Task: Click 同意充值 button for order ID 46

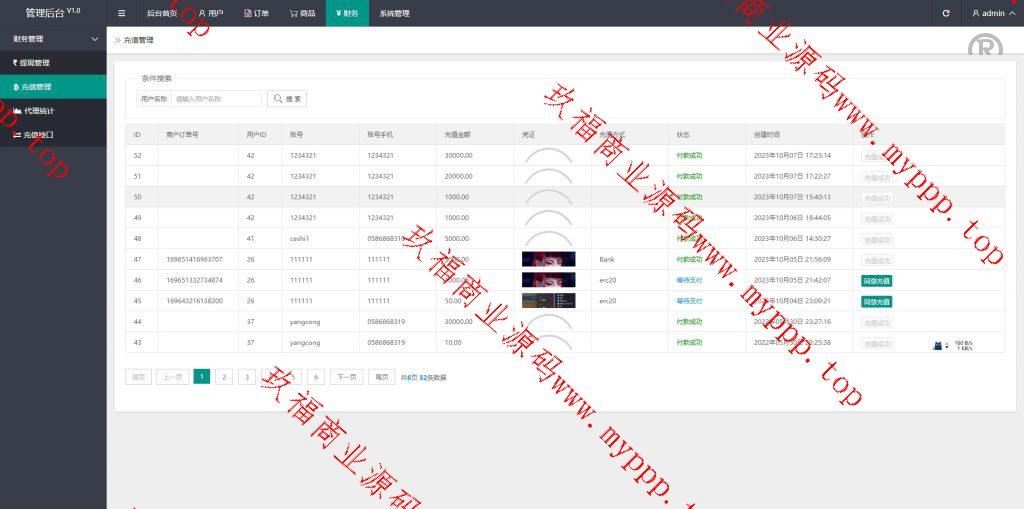Action: 876,281
